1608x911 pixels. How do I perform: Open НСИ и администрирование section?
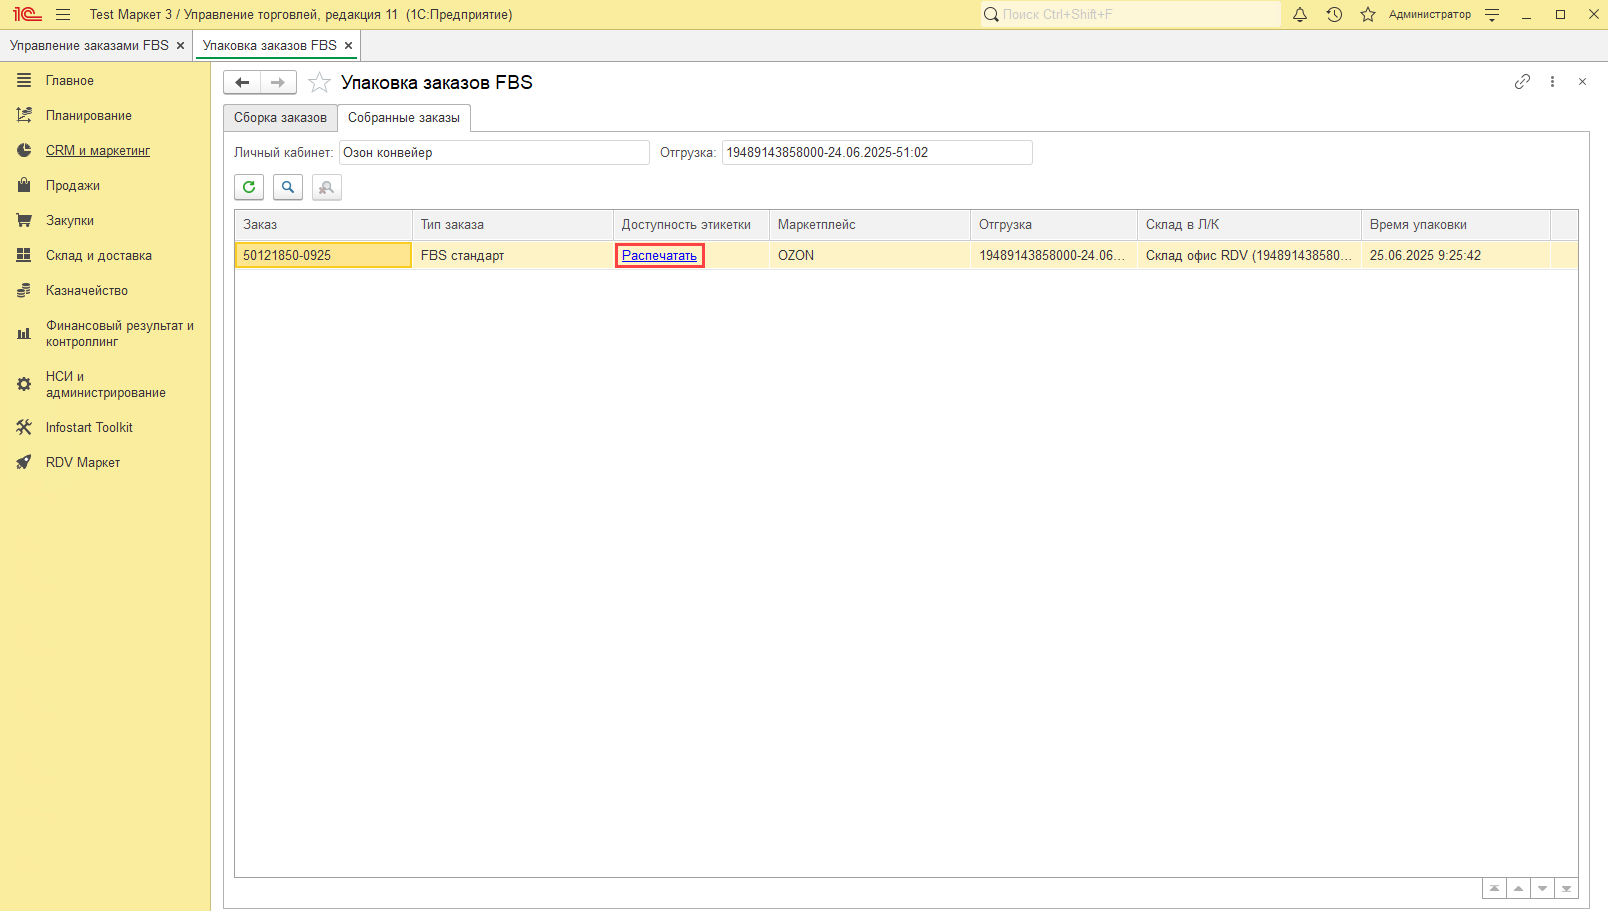[x=105, y=385]
